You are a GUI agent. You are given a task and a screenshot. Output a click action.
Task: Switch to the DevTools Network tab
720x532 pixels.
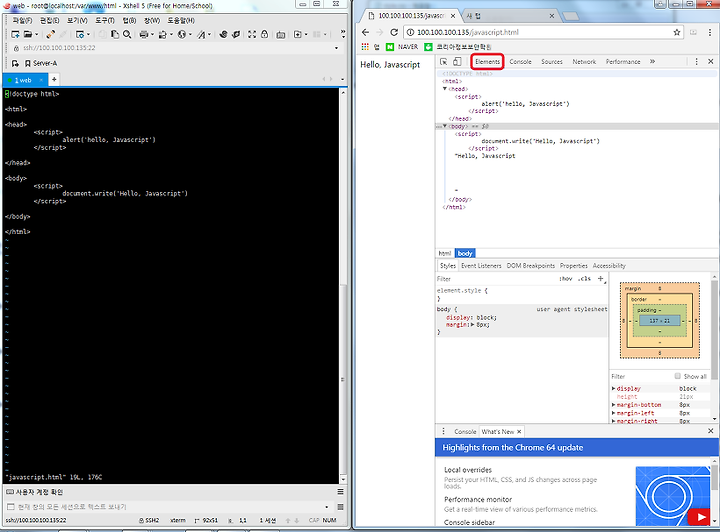[x=584, y=62]
